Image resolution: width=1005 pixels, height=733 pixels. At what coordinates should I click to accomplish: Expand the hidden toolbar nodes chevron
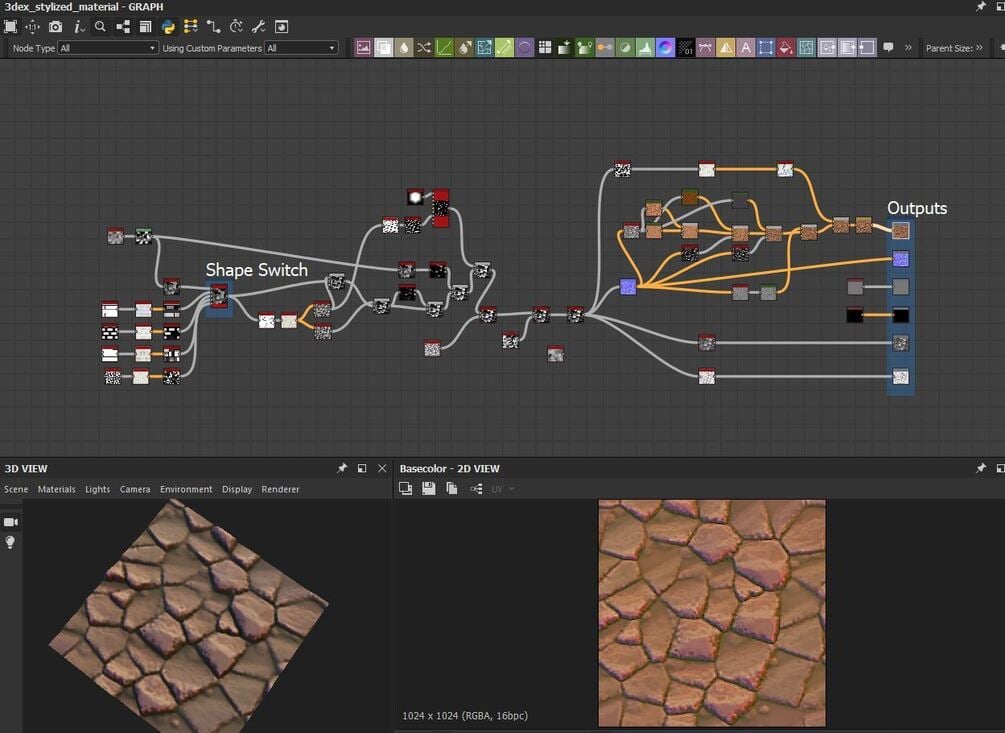[908, 47]
